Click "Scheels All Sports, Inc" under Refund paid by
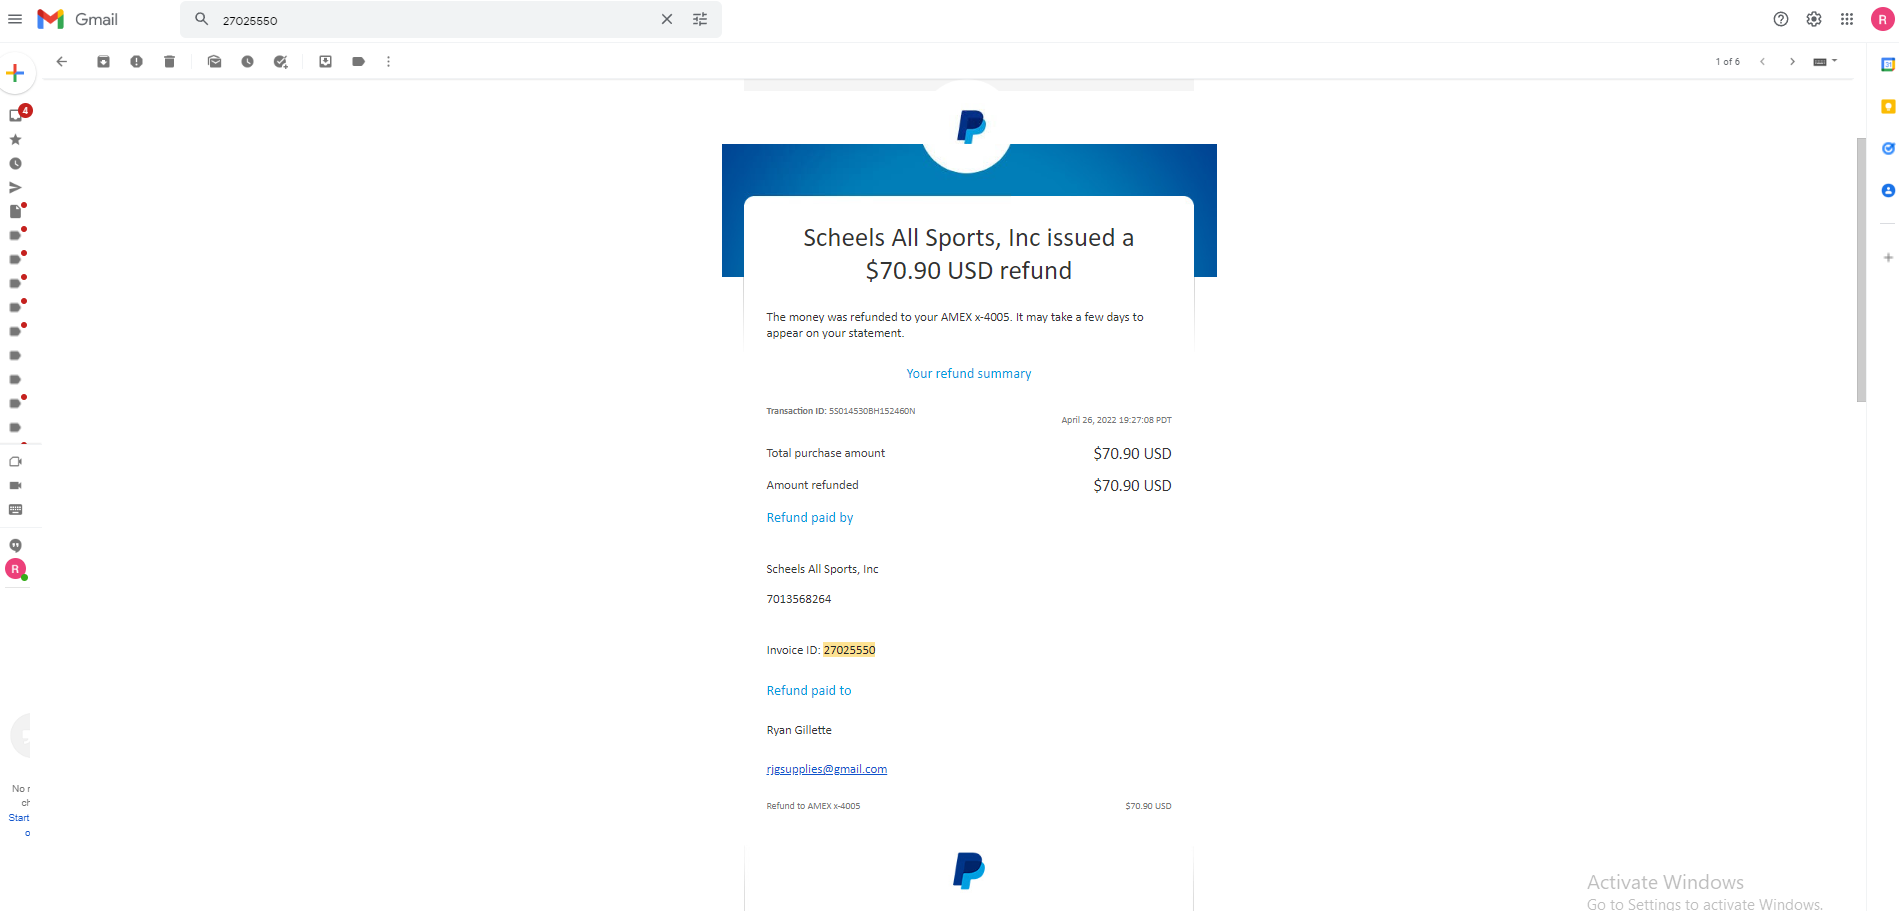 822,569
